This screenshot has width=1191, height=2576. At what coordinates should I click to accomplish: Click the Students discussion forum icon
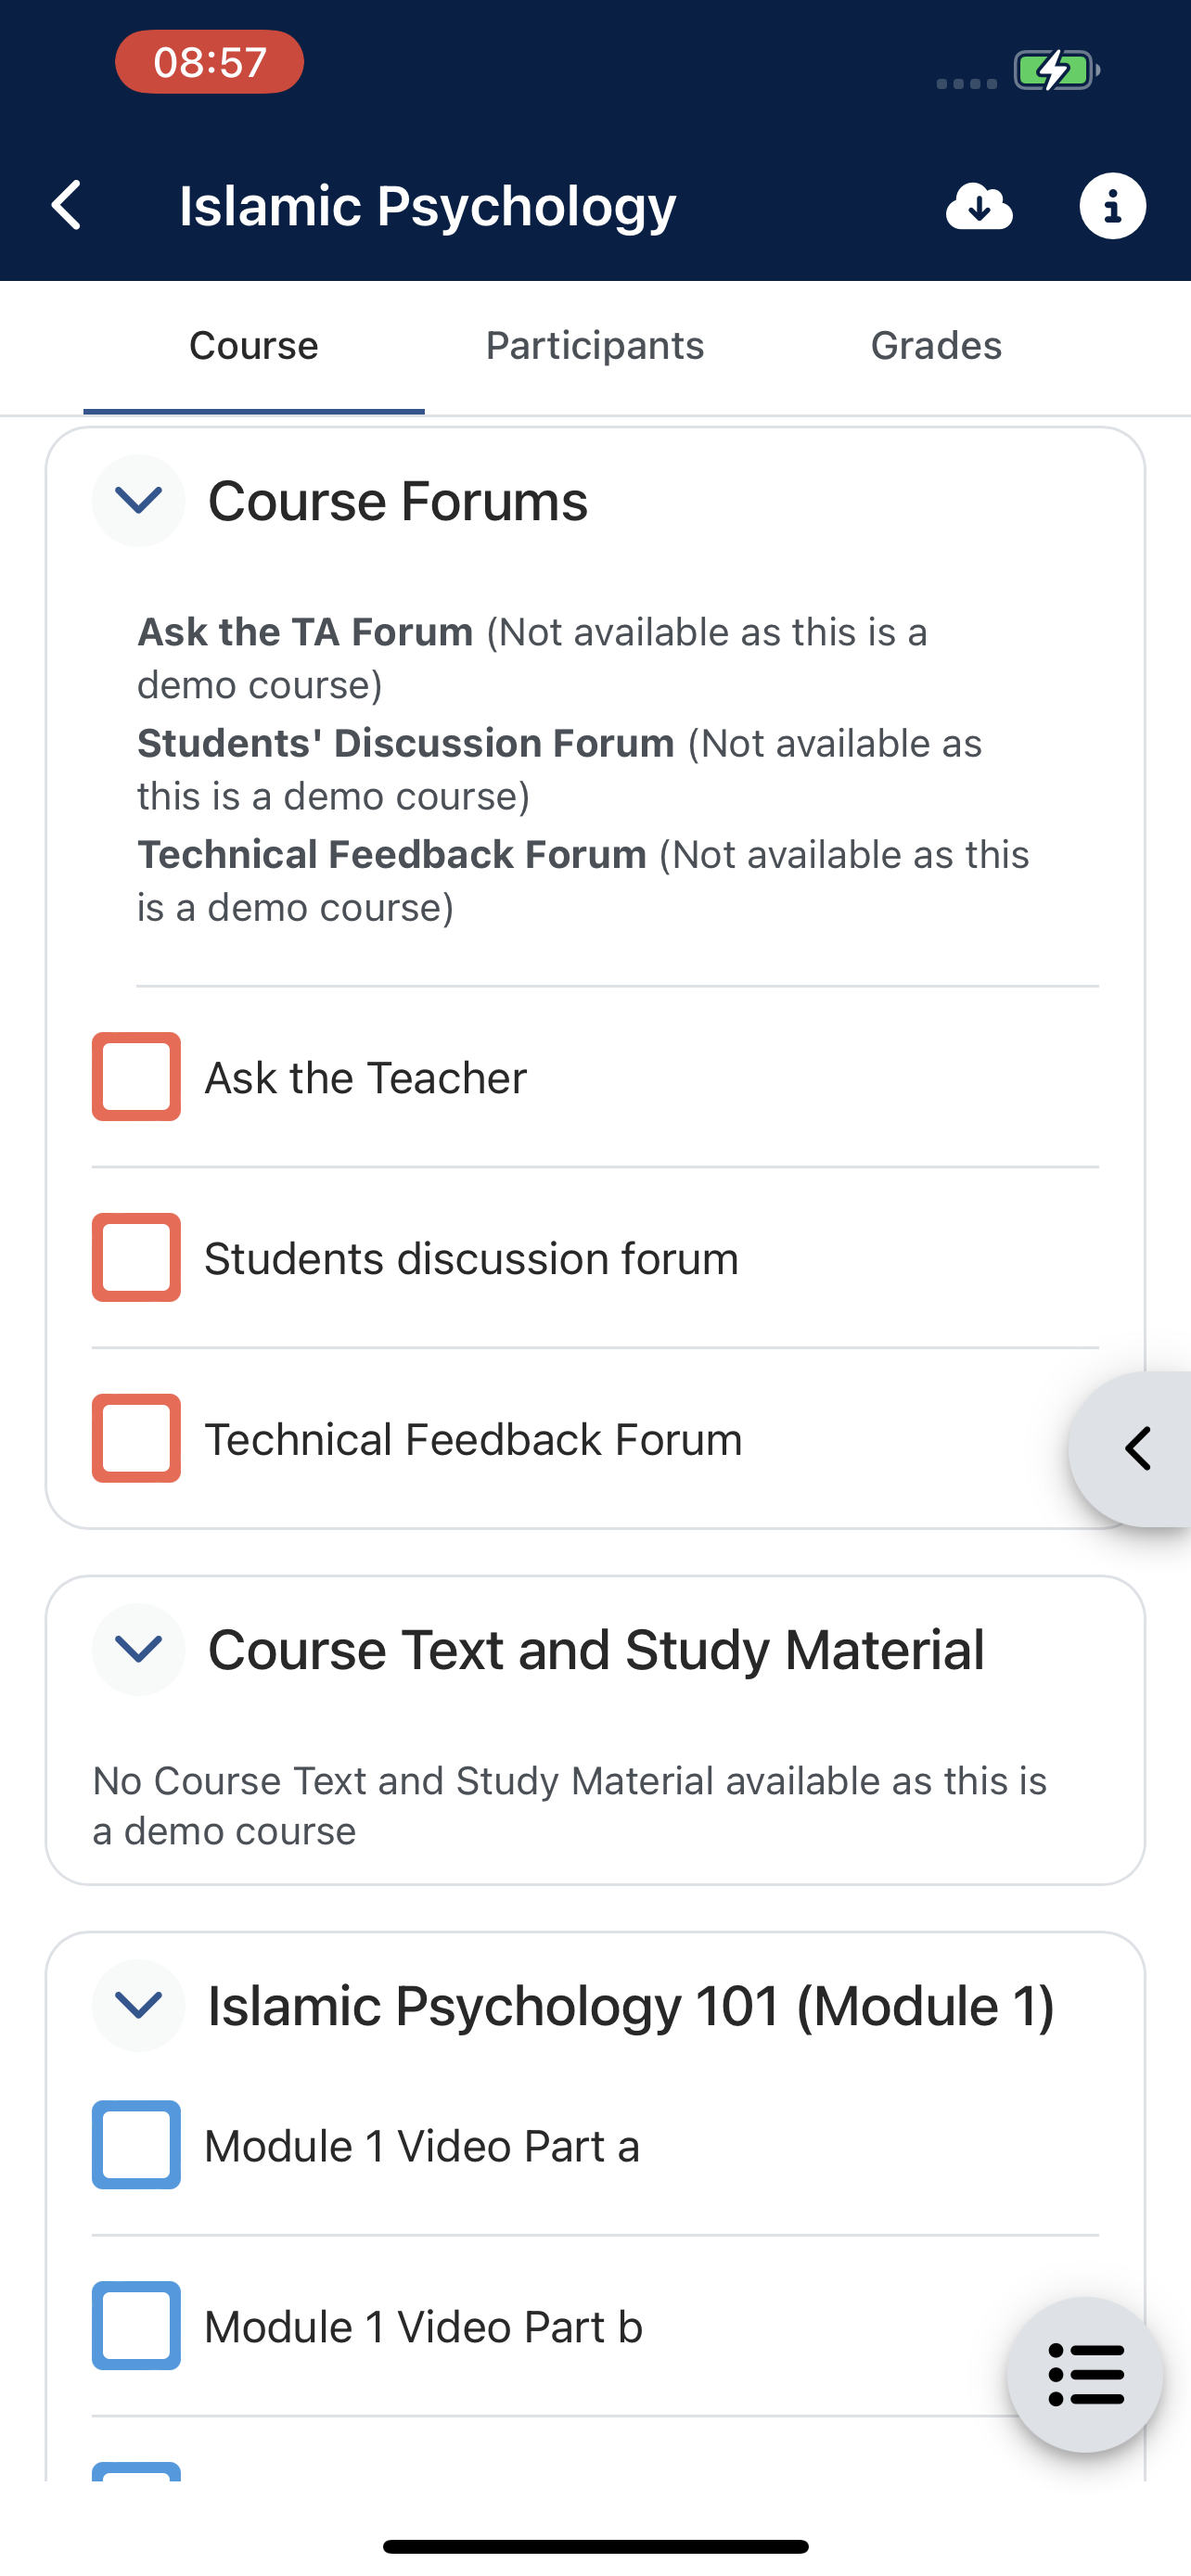pos(137,1258)
